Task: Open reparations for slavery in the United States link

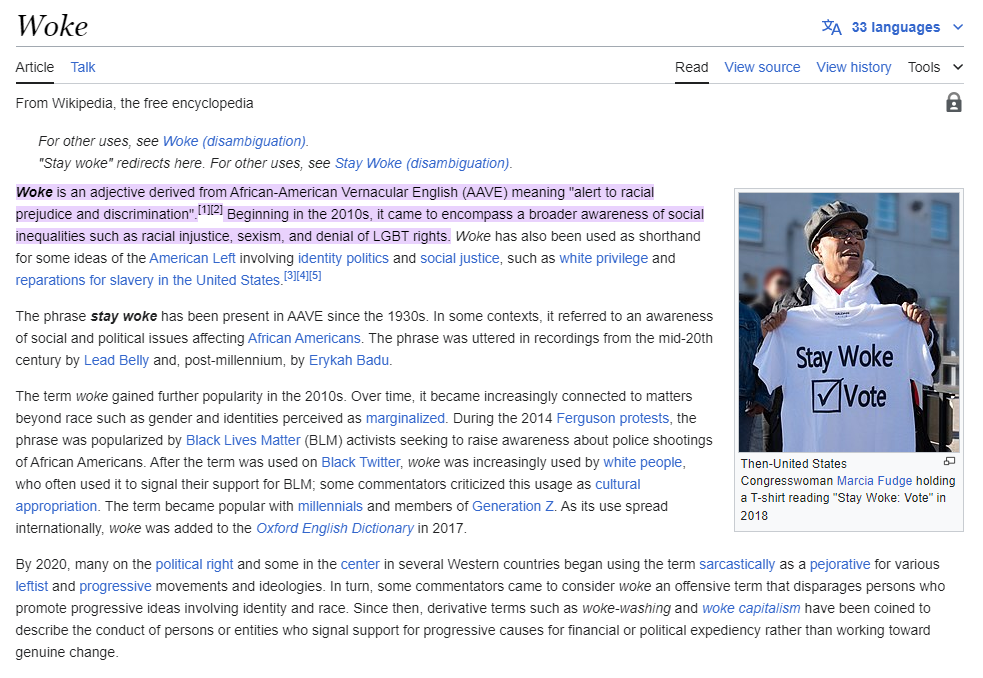Action: coord(148,280)
